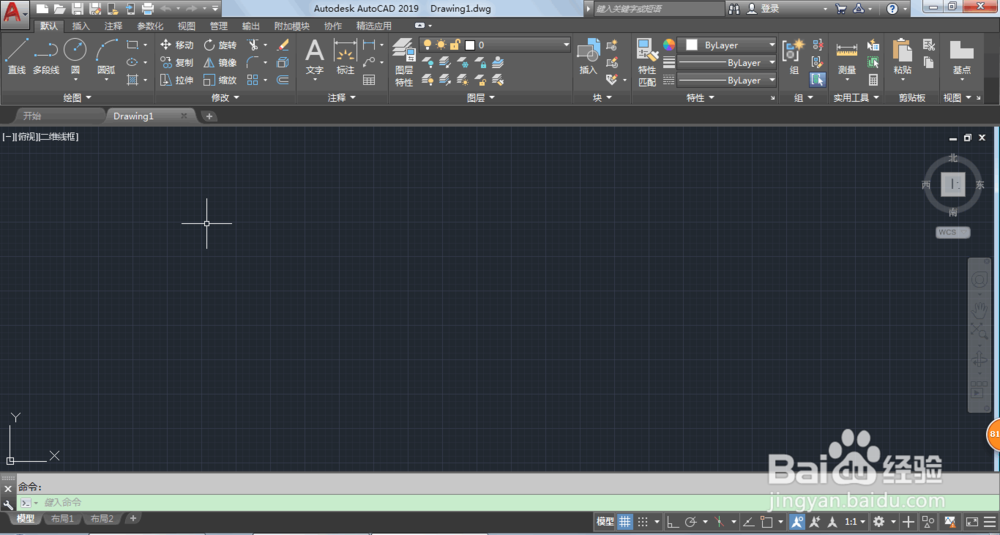Click the 二维线框 visual style label
Viewport: 1000px width, 535px height.
point(59,136)
